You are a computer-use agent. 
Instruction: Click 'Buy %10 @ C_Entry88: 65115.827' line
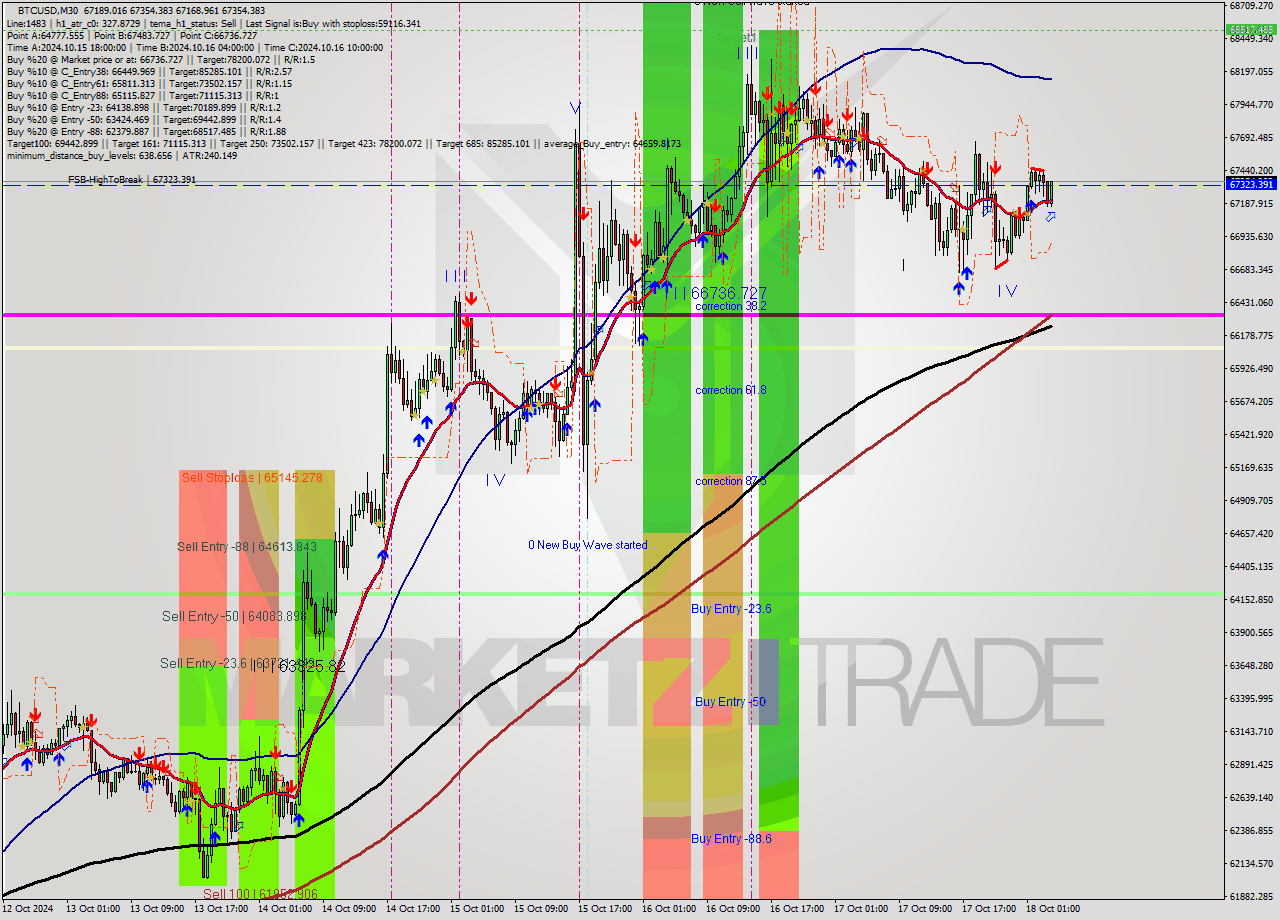click(x=80, y=95)
